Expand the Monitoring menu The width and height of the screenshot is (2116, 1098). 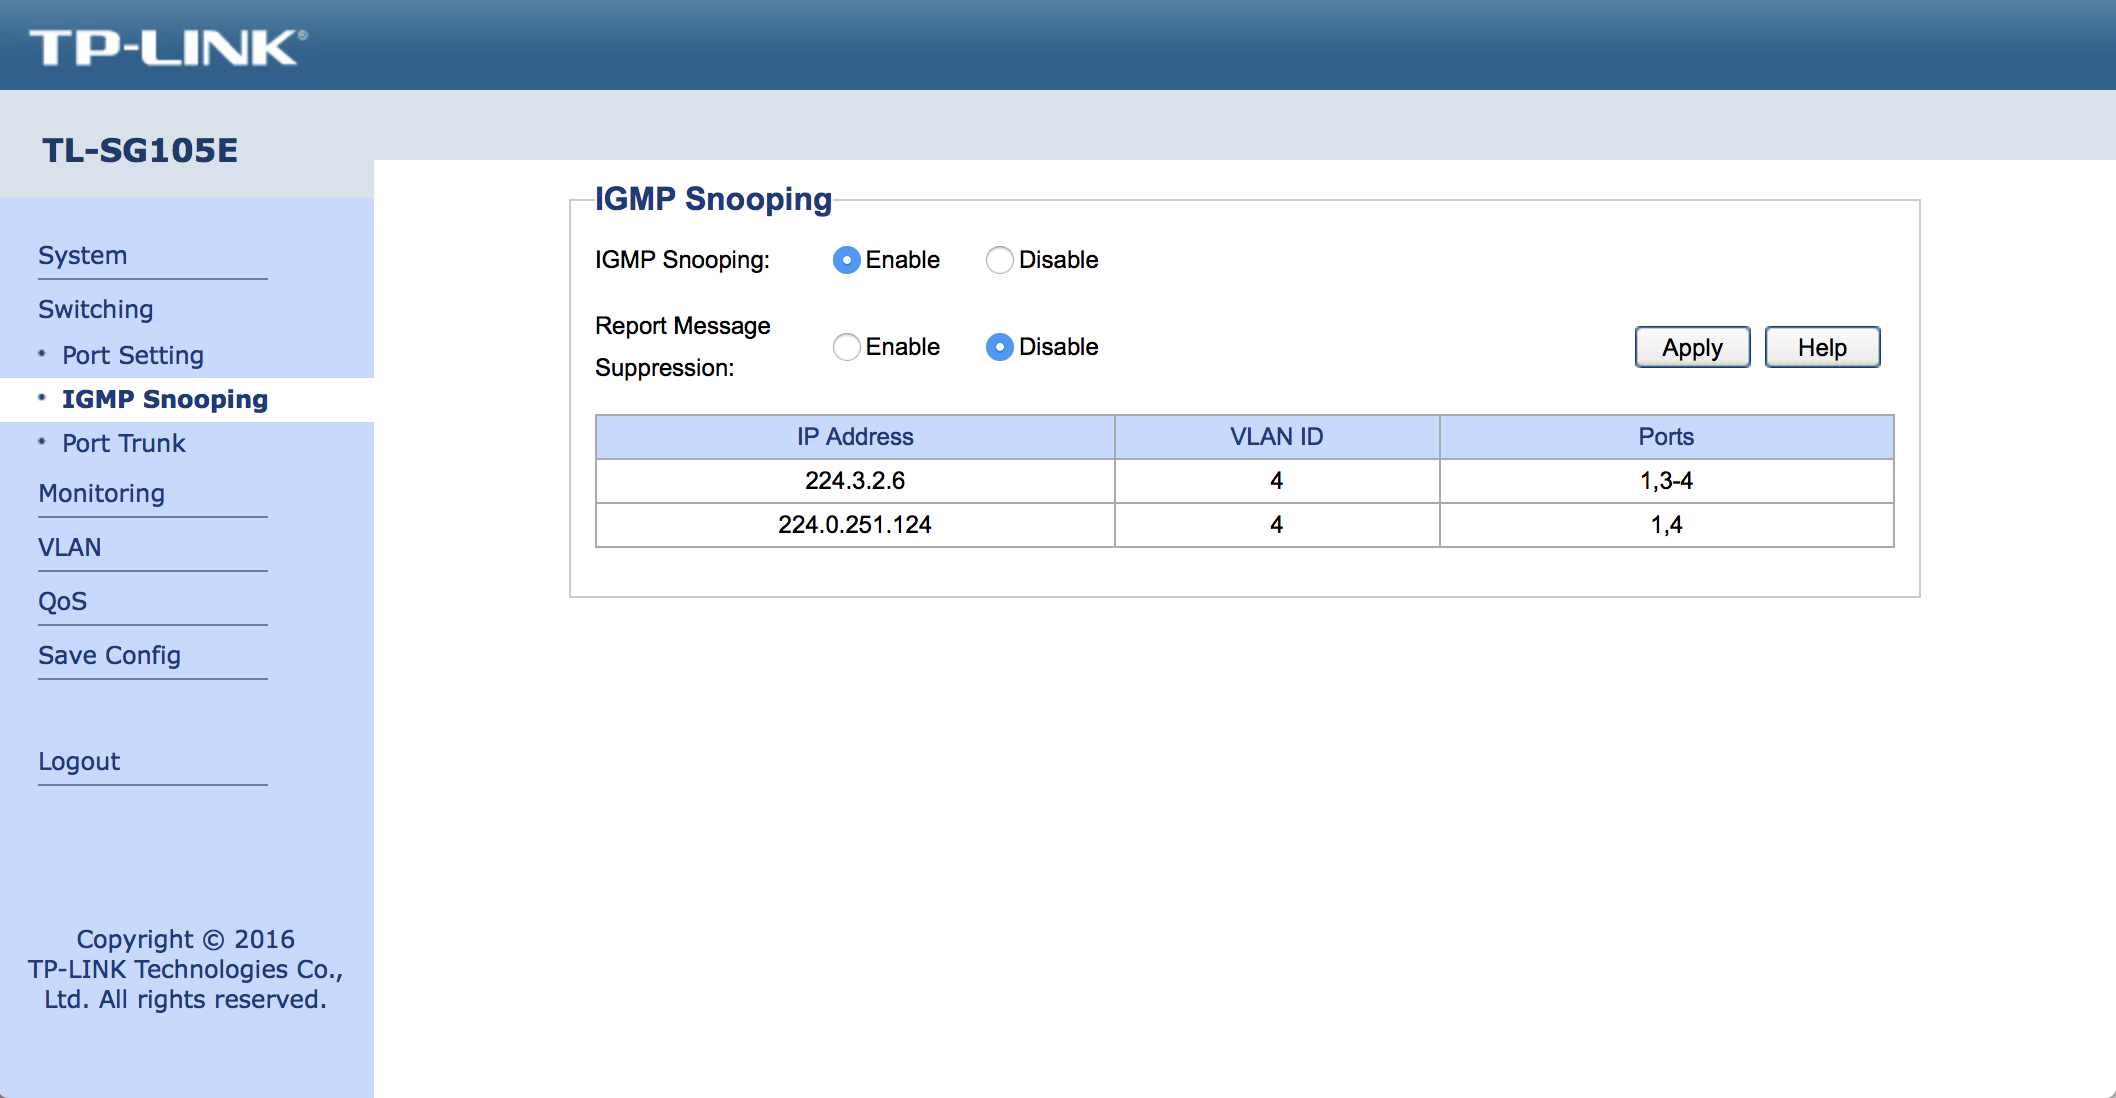102,493
